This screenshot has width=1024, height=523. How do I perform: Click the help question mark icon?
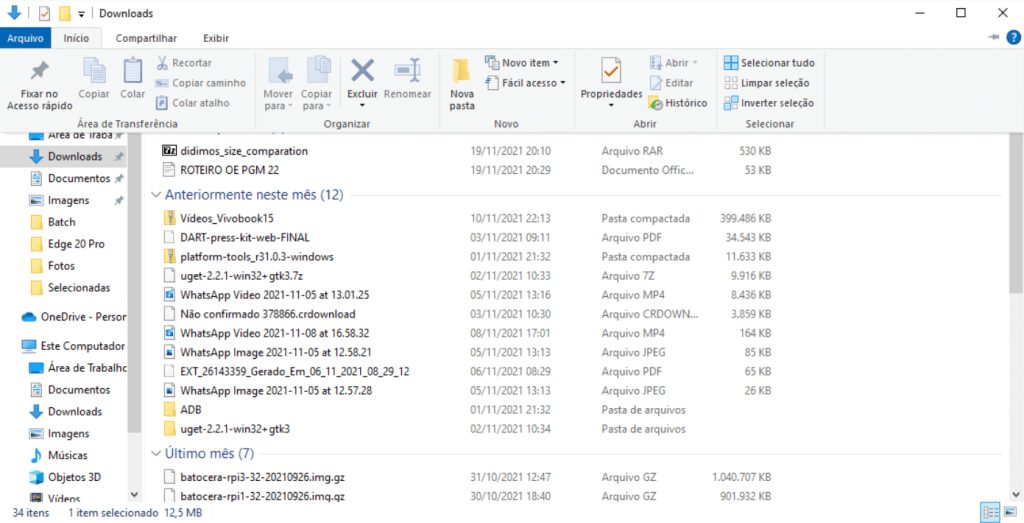coord(1013,37)
